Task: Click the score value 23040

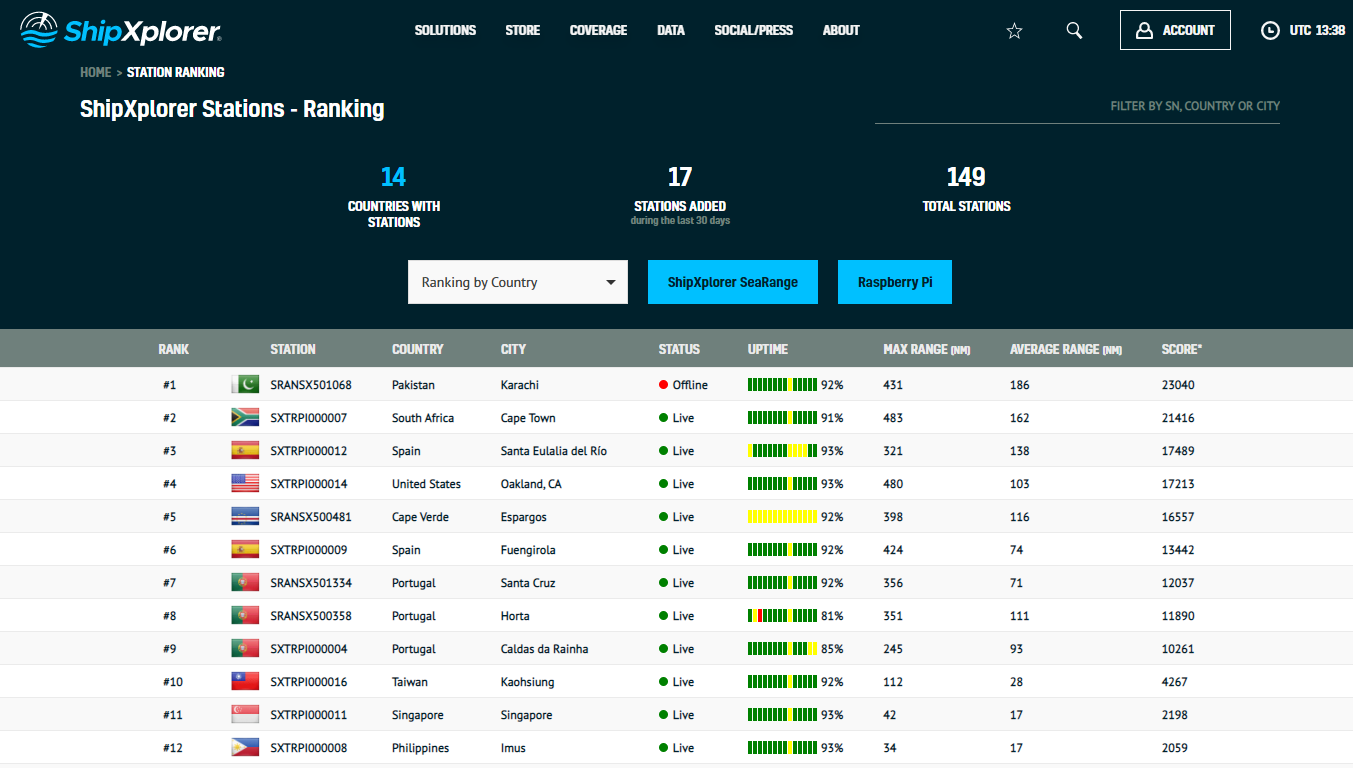Action: (x=1178, y=385)
